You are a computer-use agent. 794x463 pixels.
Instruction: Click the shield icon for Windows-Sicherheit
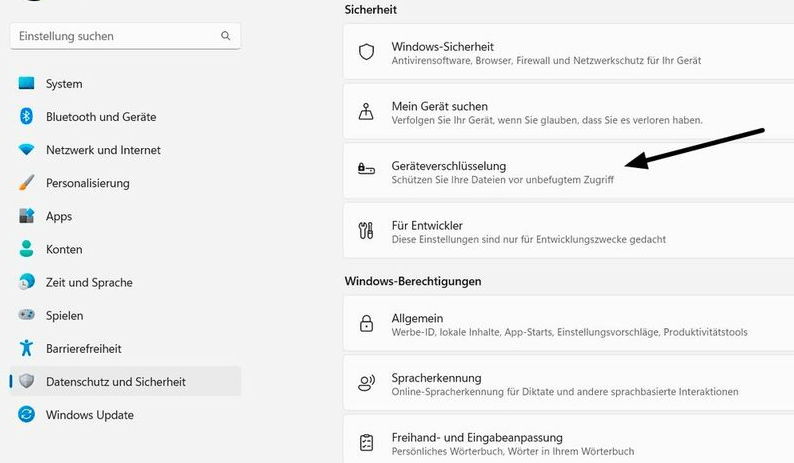366,52
